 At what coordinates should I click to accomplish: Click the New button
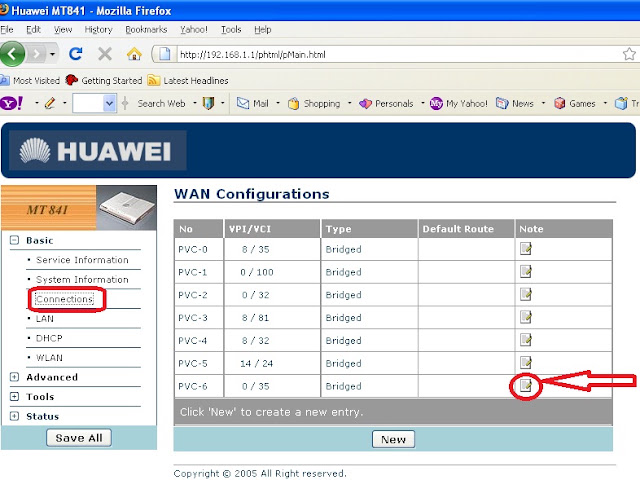pyautogui.click(x=393, y=439)
